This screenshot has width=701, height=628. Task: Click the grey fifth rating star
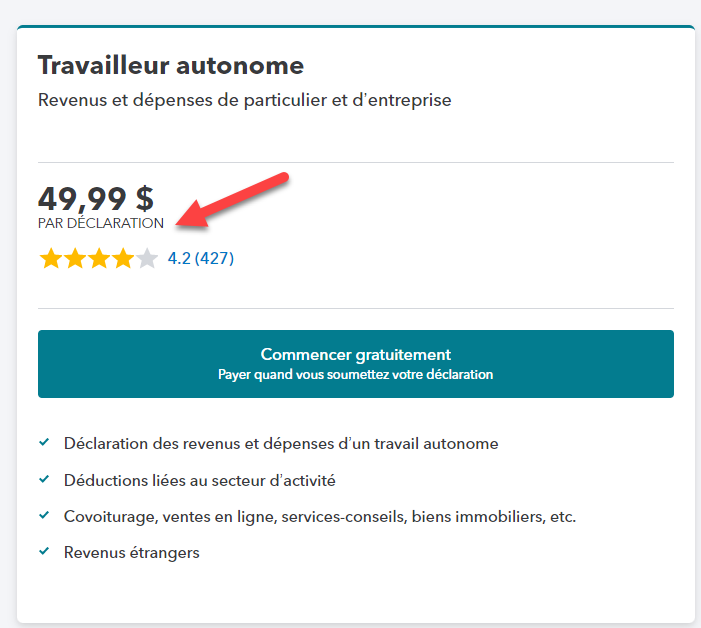point(147,259)
